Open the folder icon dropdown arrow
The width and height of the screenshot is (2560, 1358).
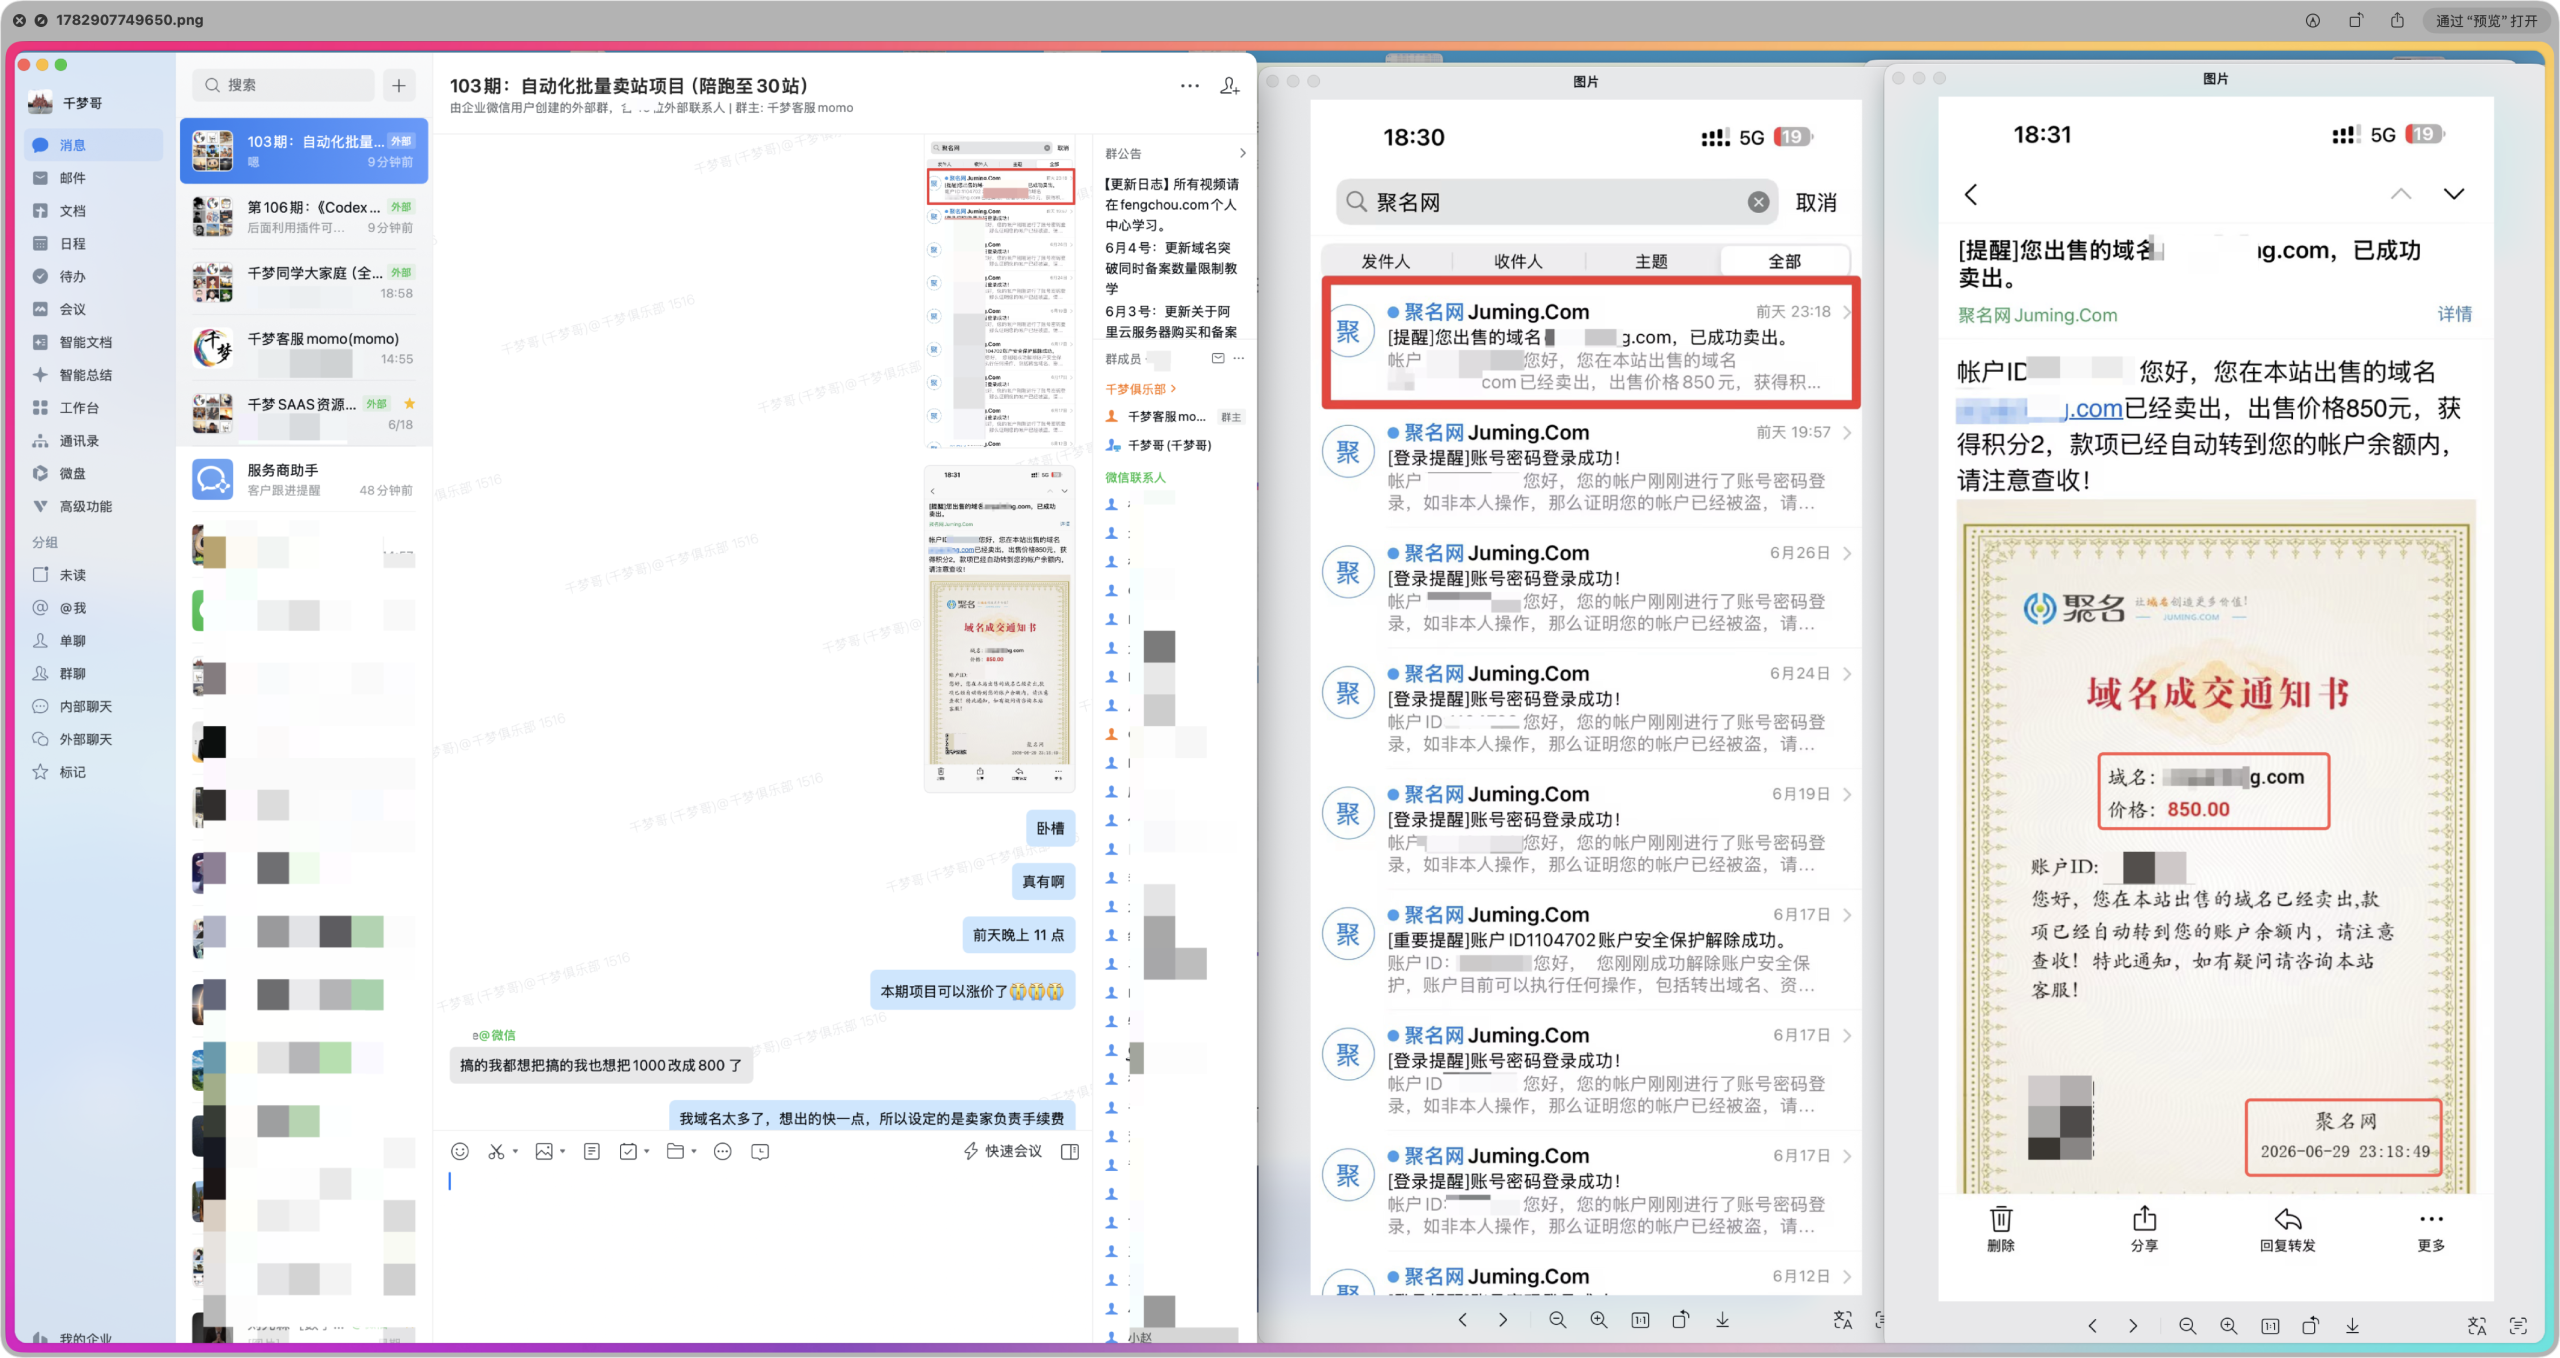pyautogui.click(x=694, y=1152)
